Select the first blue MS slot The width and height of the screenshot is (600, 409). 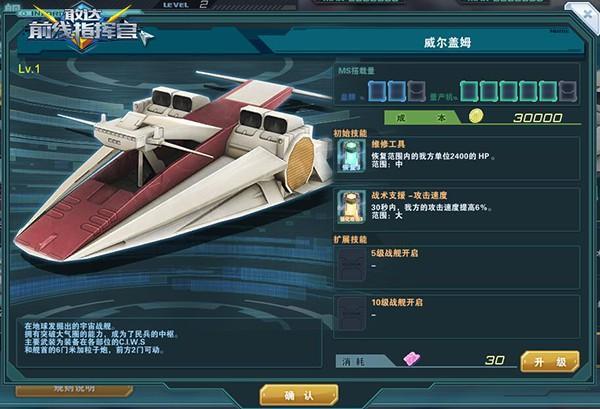377,91
